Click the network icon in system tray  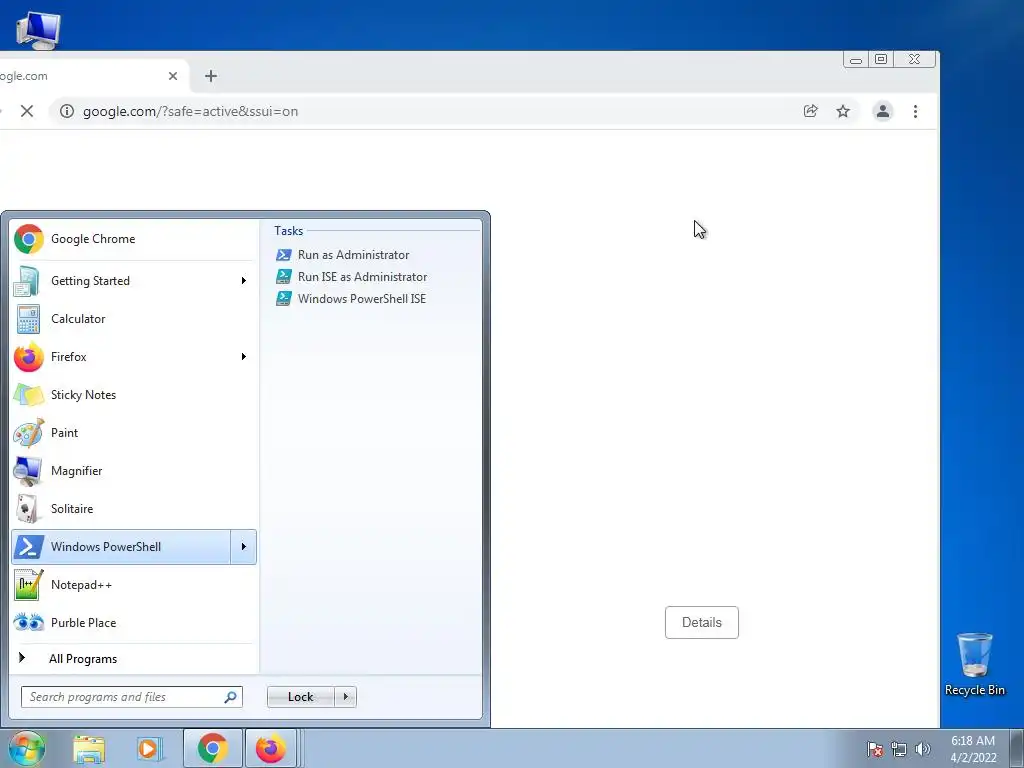click(x=899, y=749)
